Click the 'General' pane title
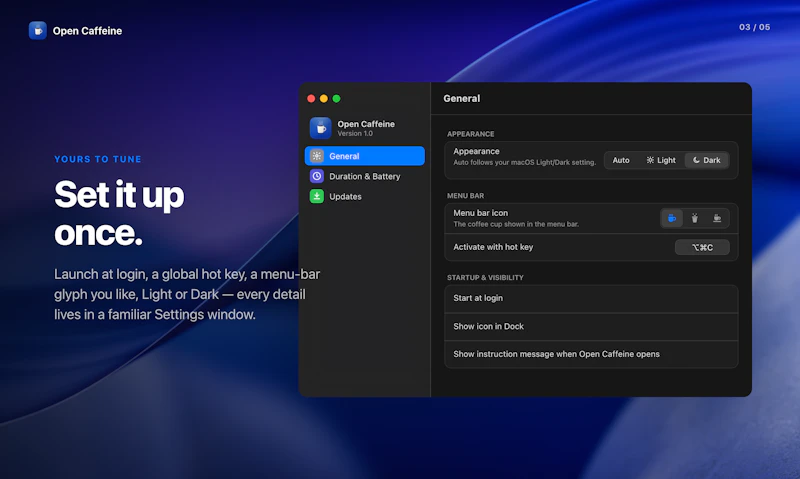800x479 pixels. (462, 98)
